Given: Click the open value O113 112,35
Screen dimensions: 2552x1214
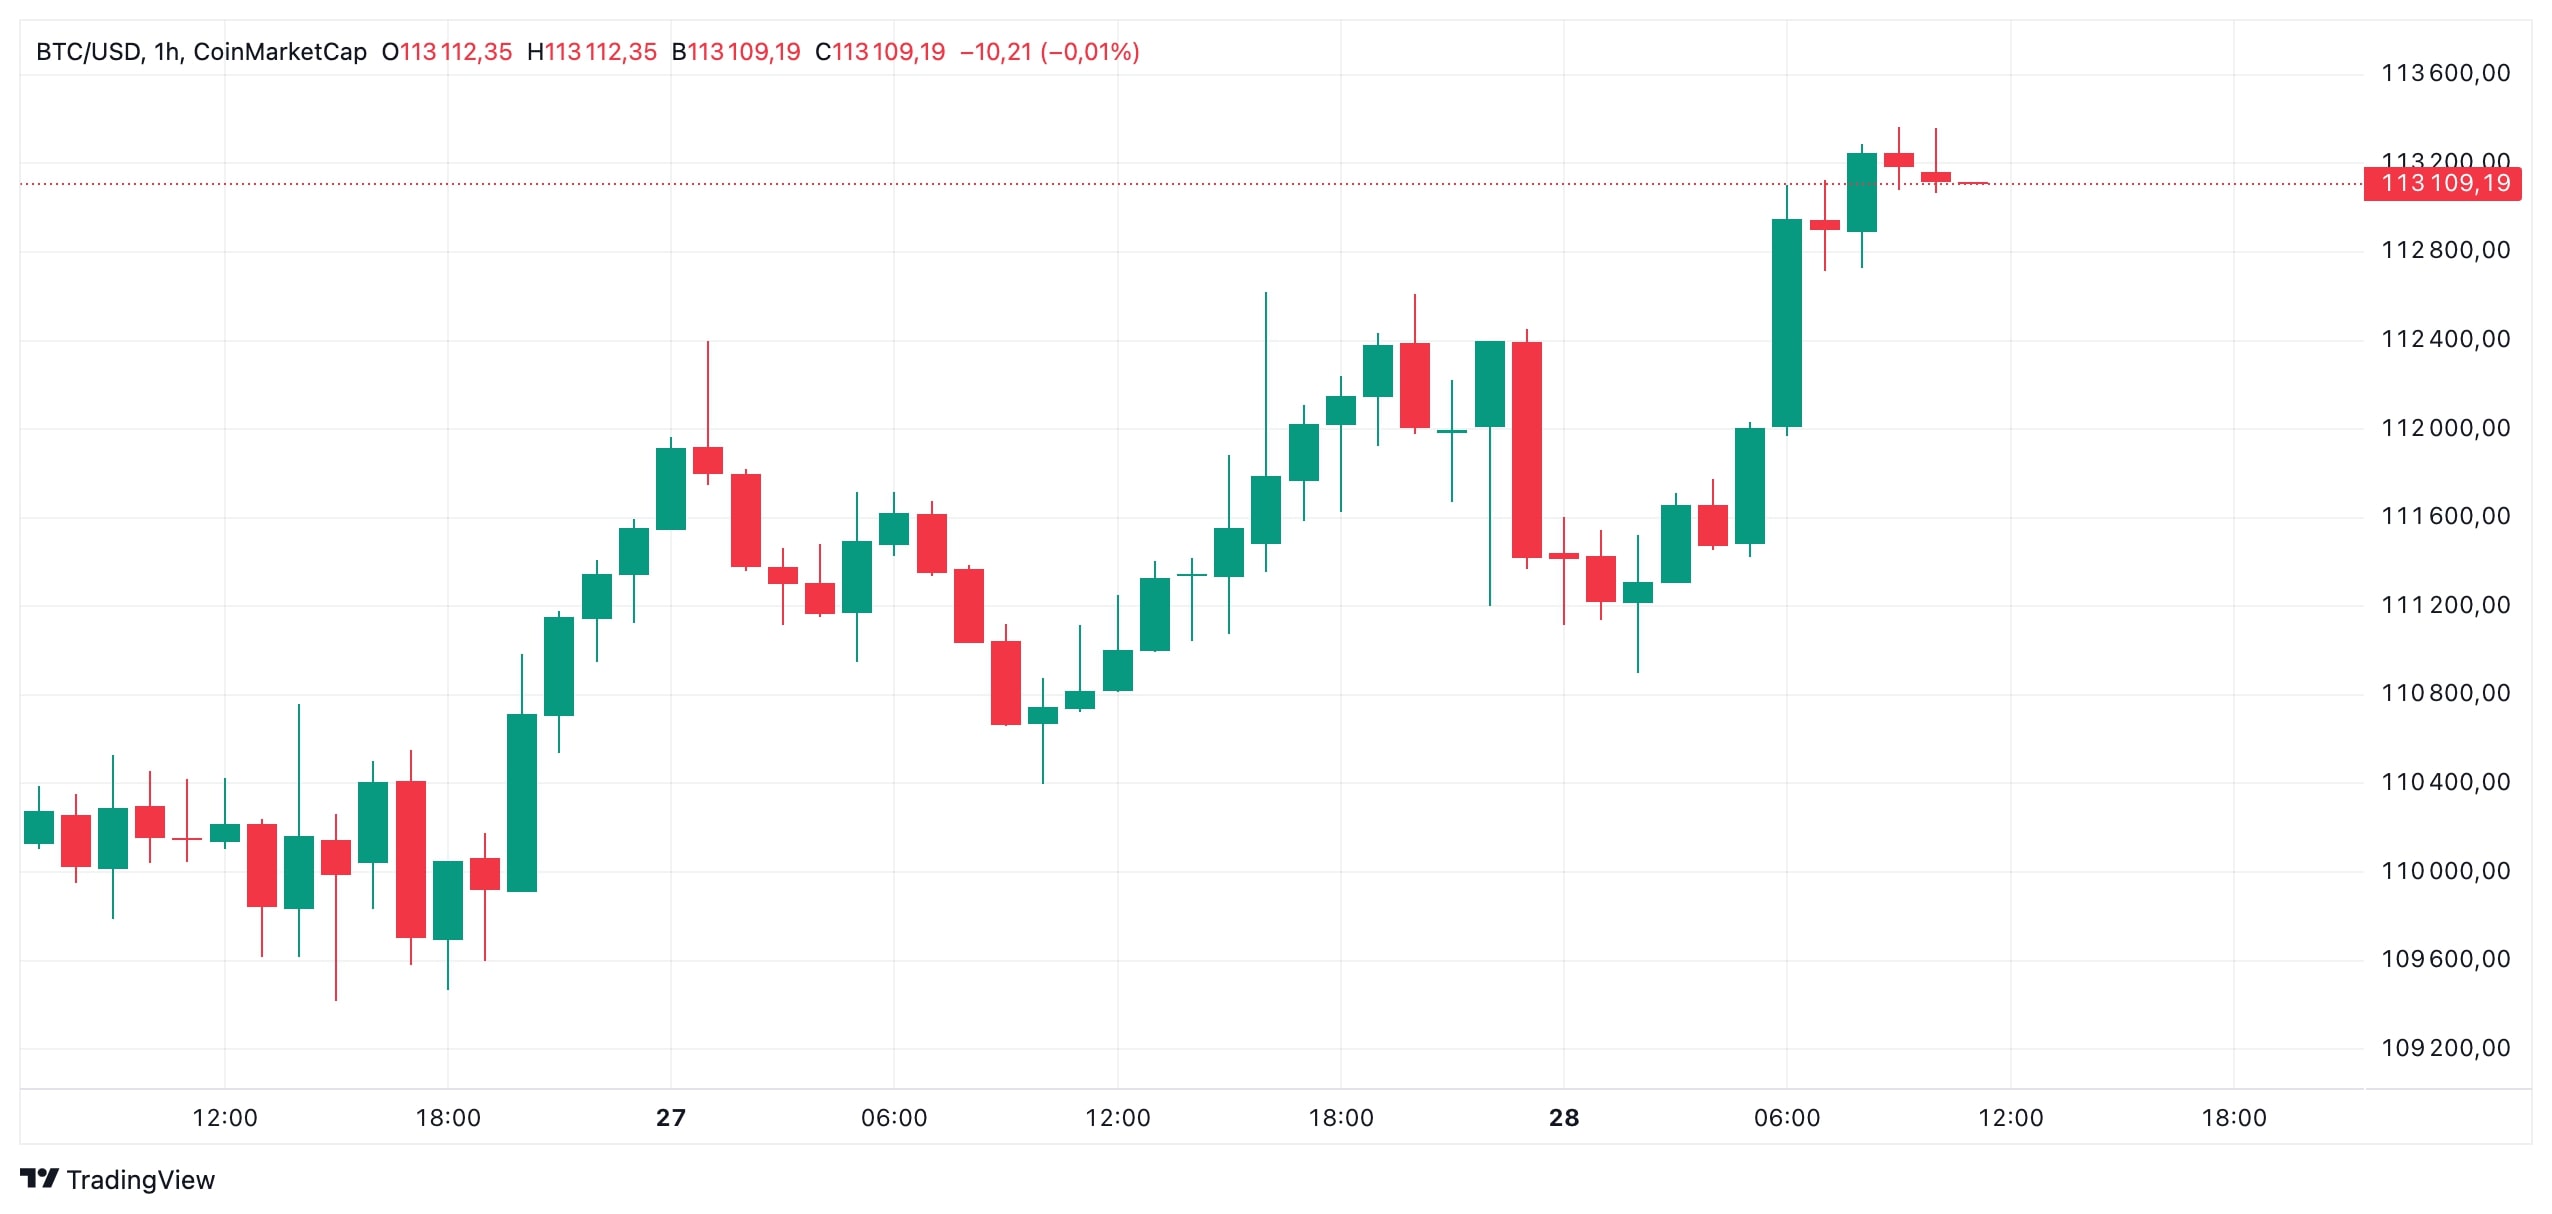Looking at the screenshot, I should click(447, 52).
